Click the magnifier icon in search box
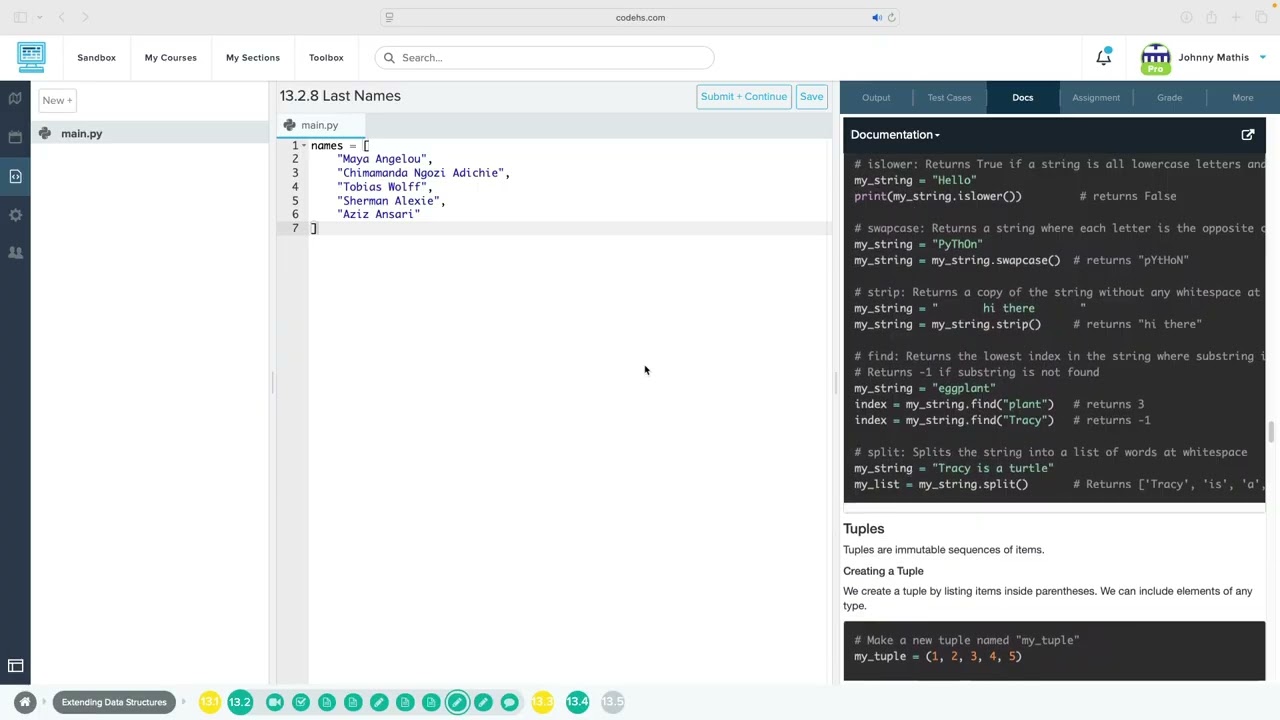The width and height of the screenshot is (1280, 720). 389,58
